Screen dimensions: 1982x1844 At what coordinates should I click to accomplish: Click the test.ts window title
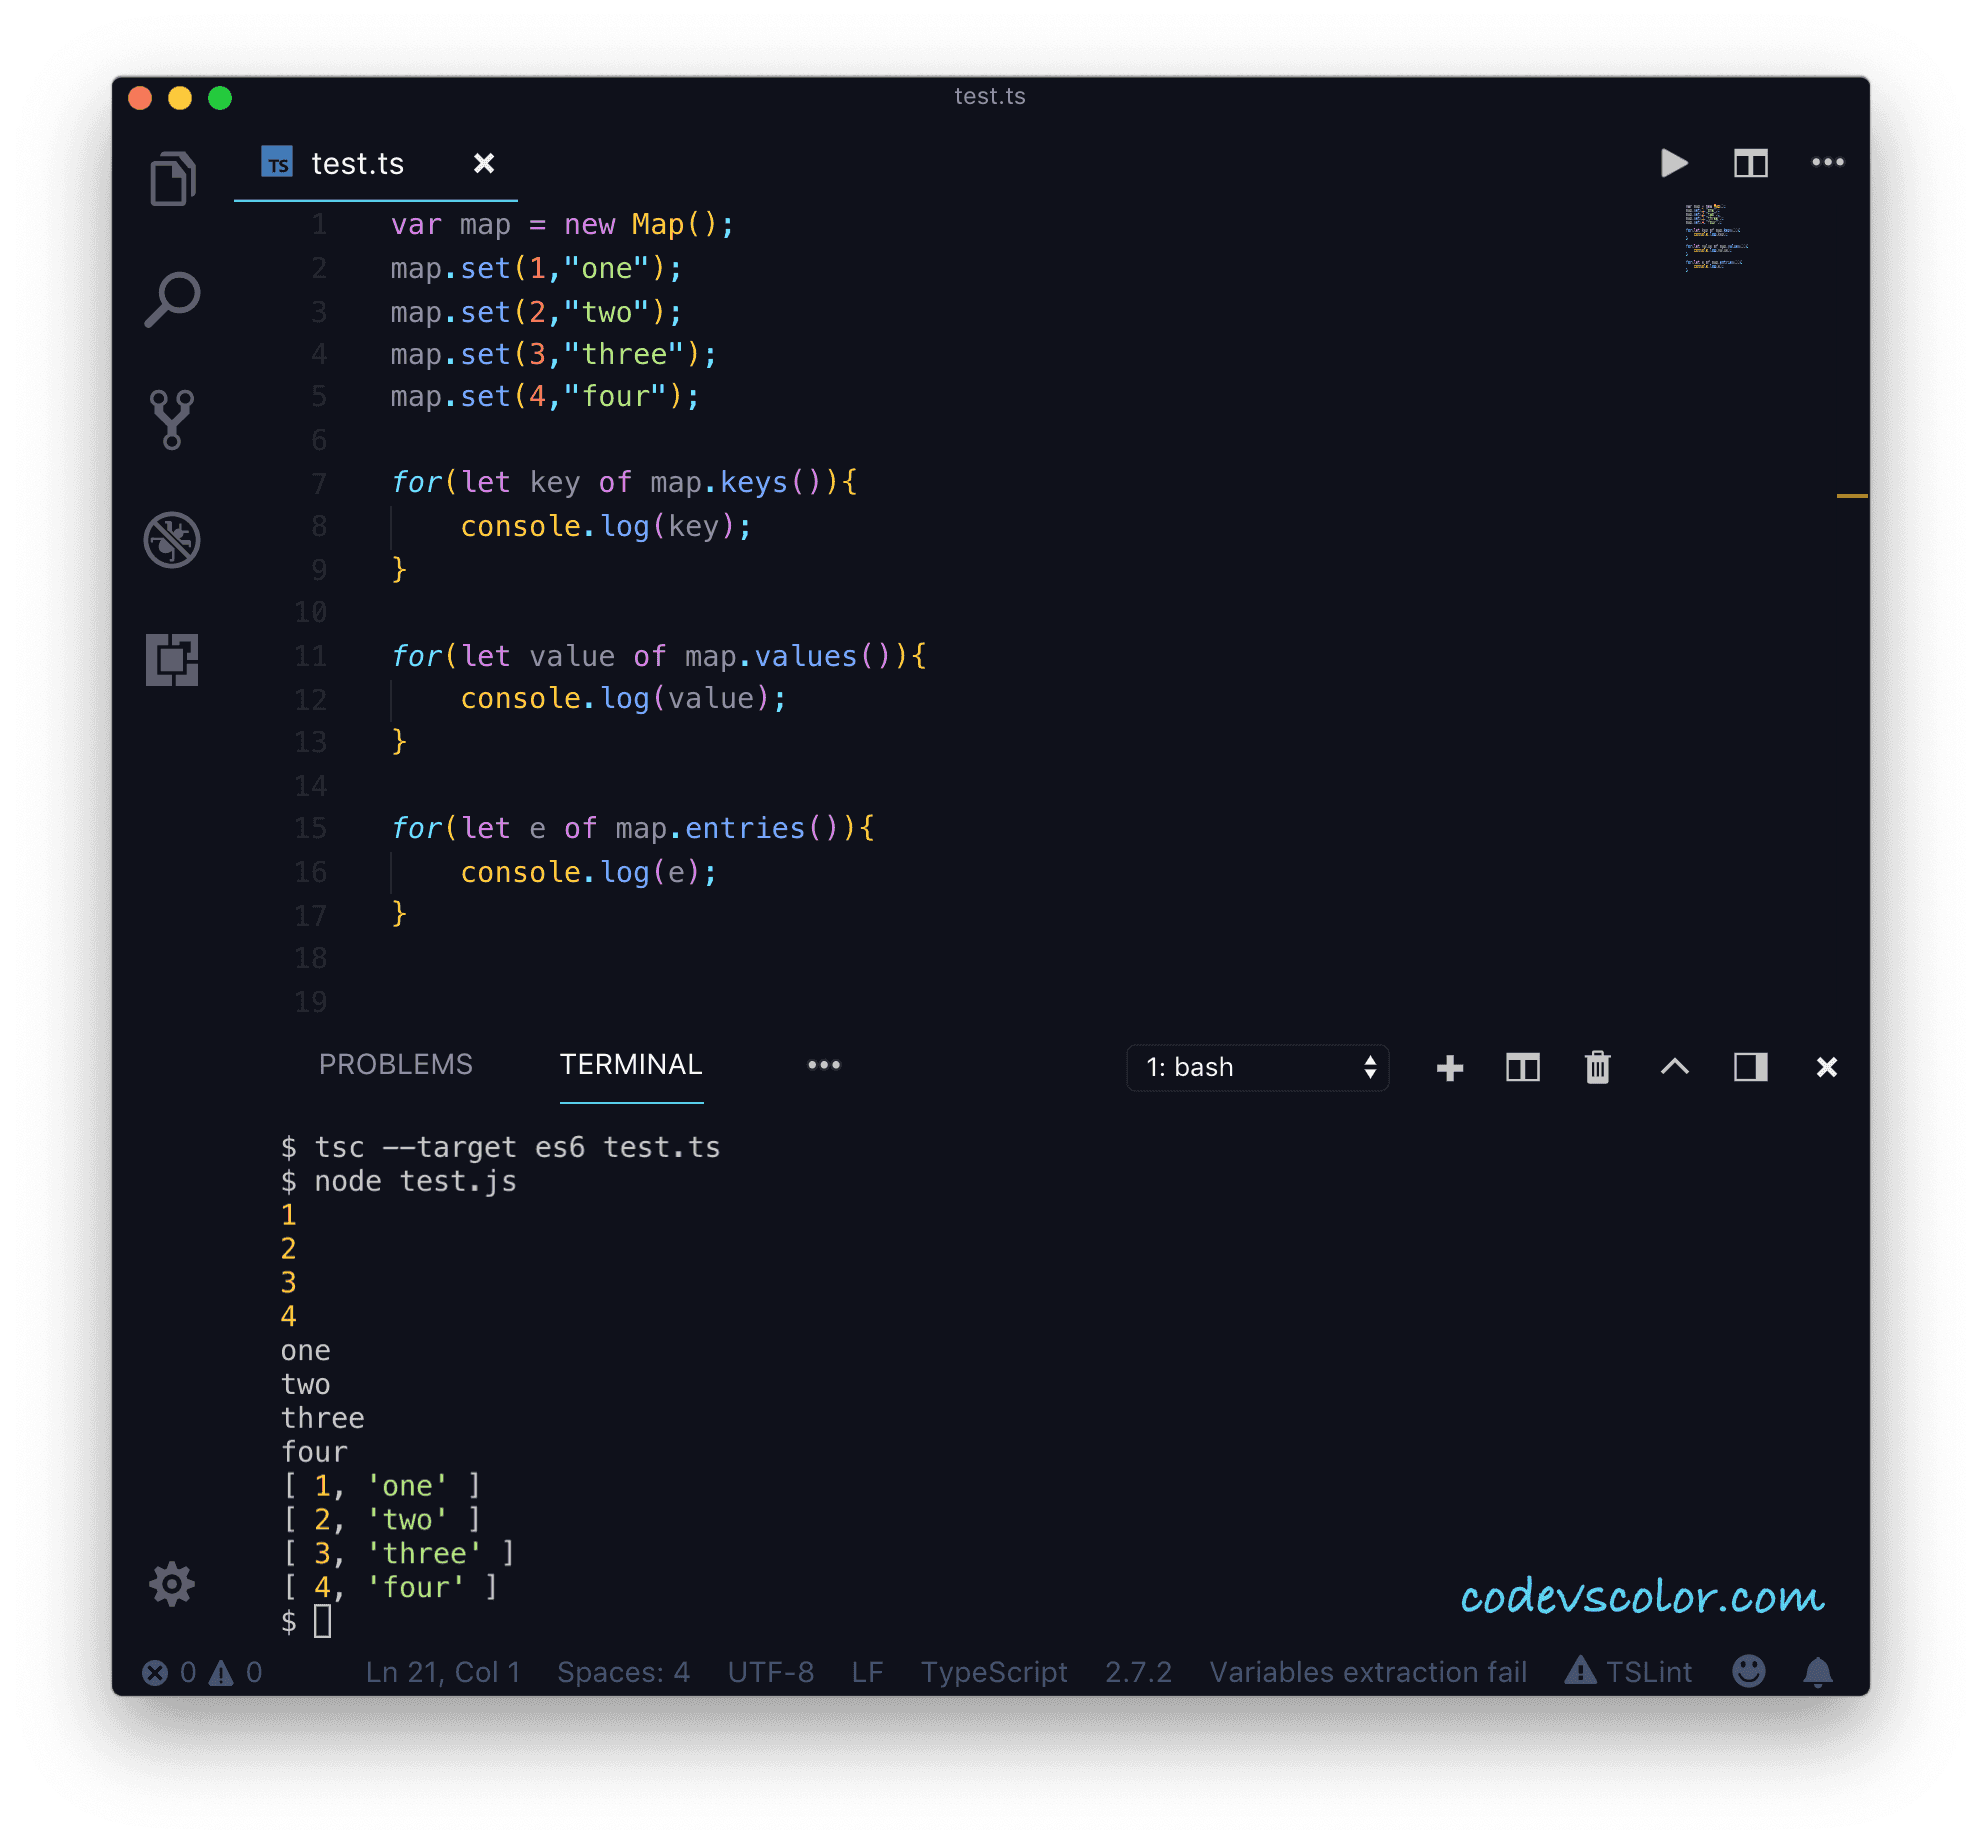click(990, 96)
